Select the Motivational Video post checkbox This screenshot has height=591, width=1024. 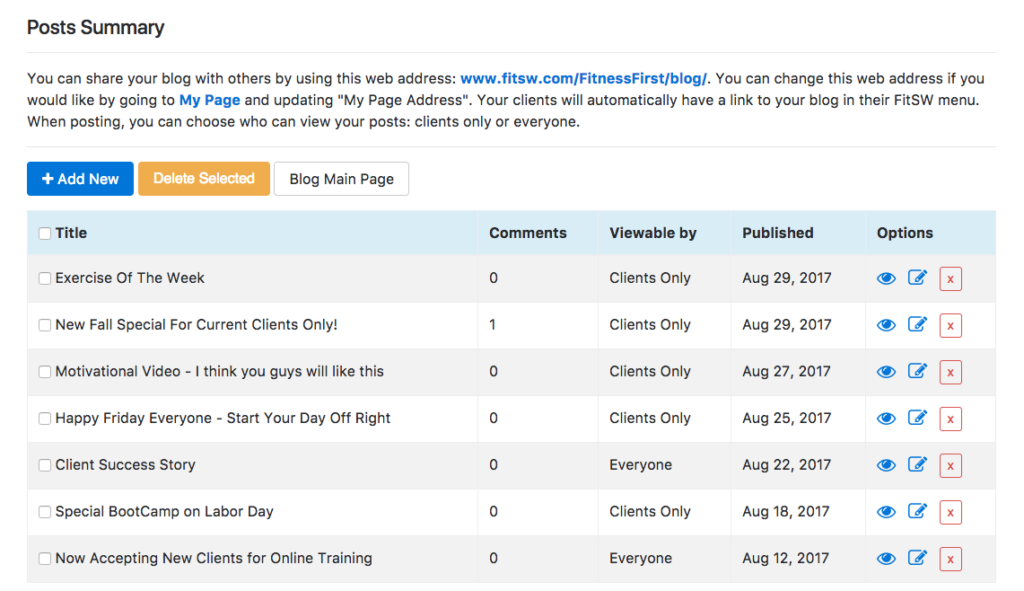(44, 372)
